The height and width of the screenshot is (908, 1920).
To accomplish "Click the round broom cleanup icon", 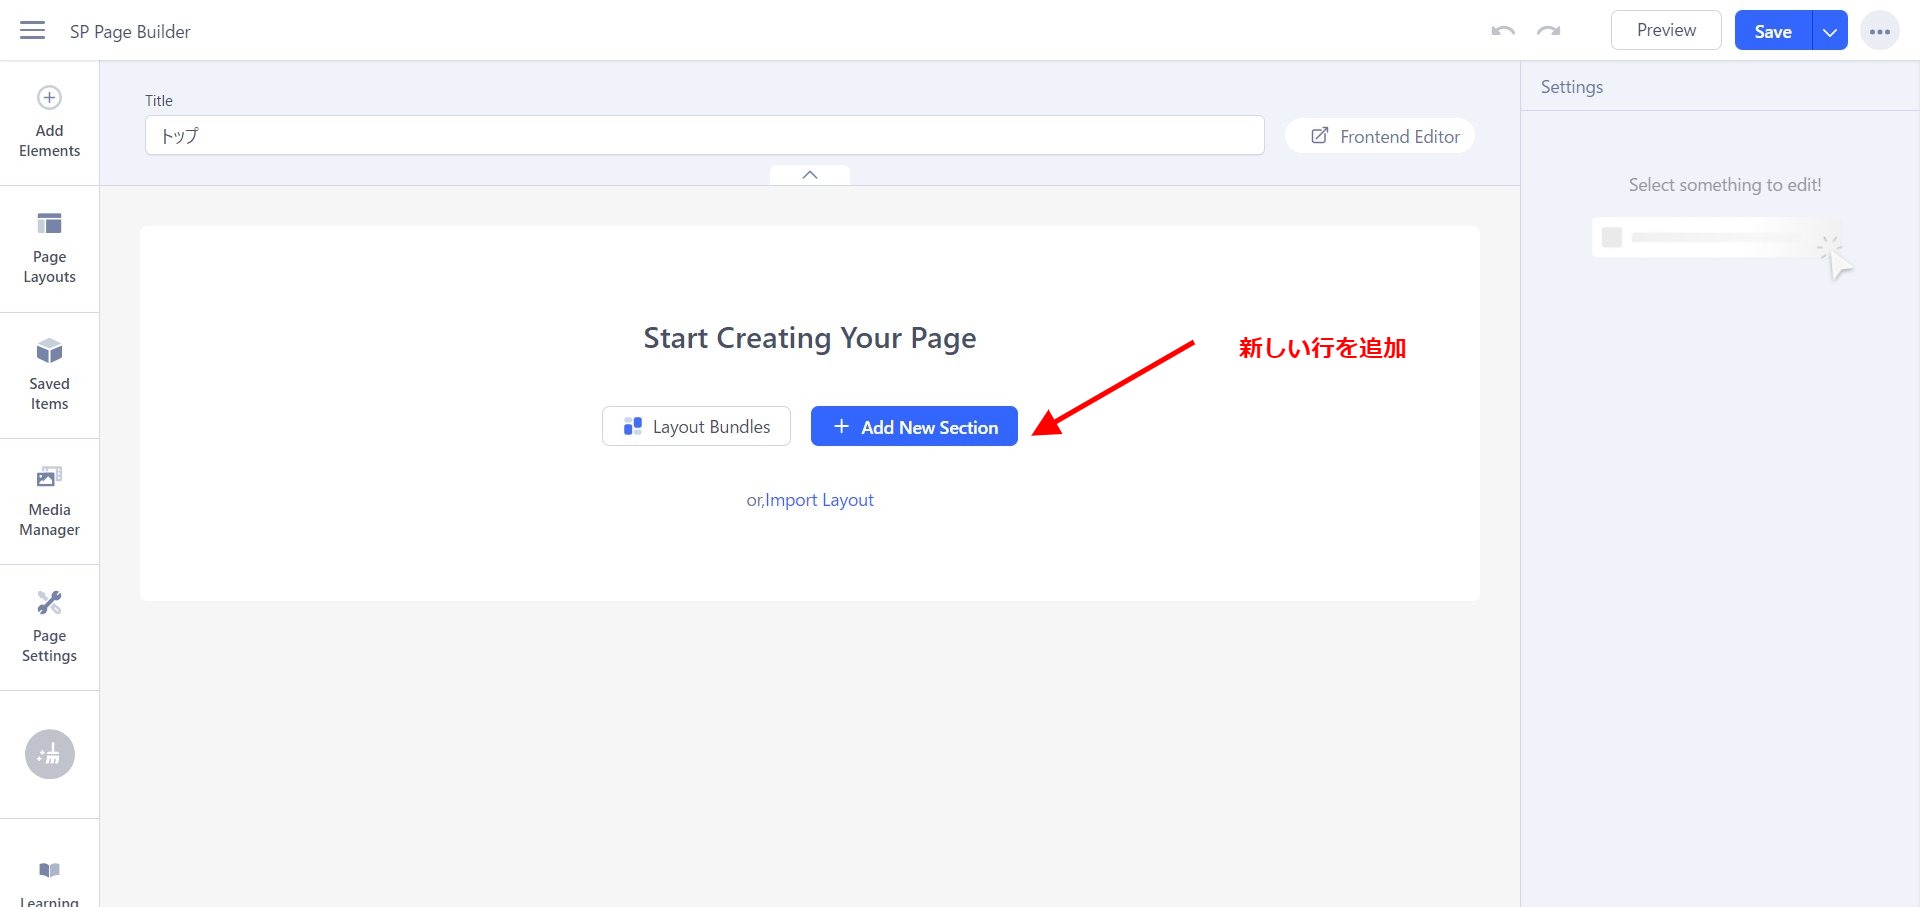I will [x=49, y=754].
